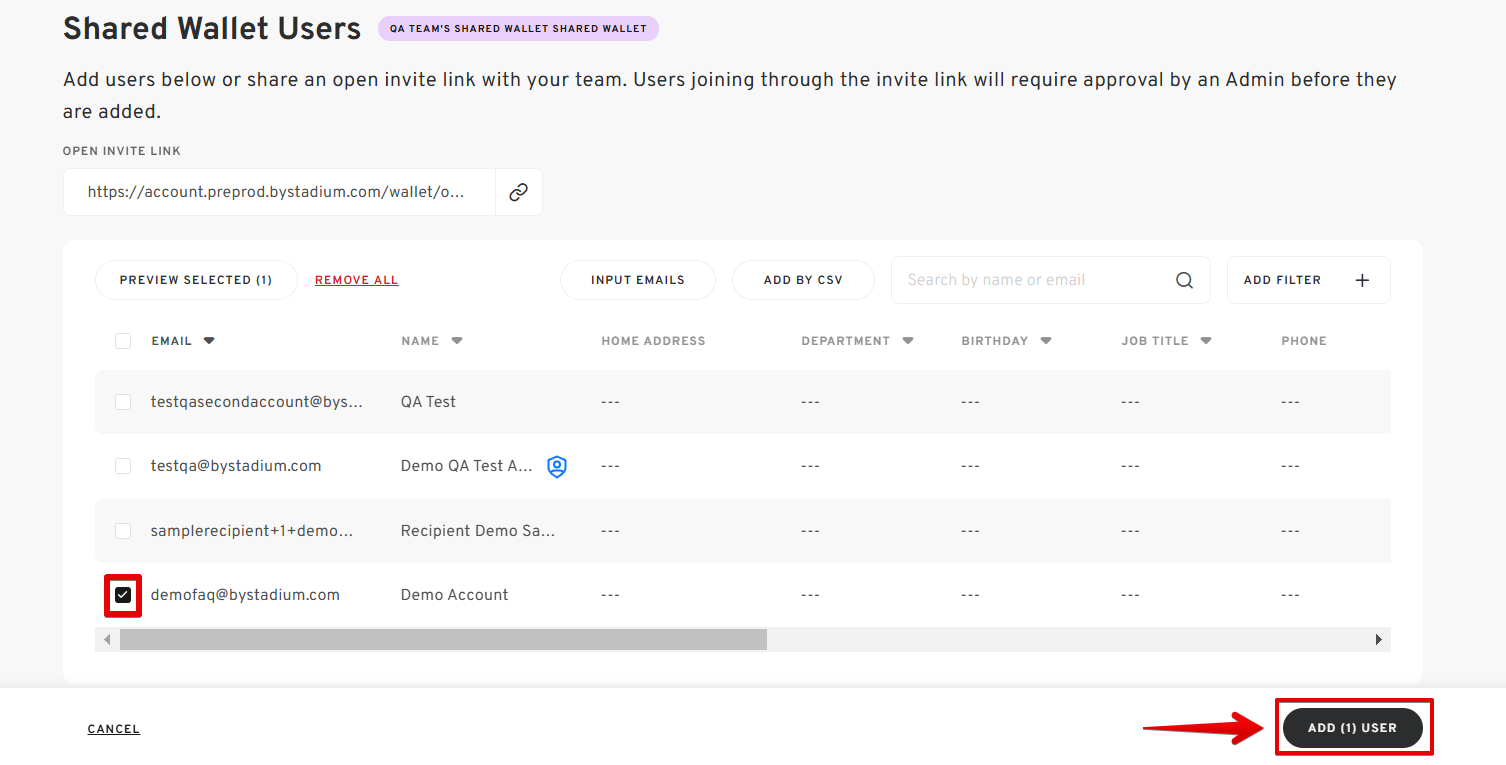Click the horizontal scrollbar thumb
The width and height of the screenshot is (1506, 765).
click(443, 639)
